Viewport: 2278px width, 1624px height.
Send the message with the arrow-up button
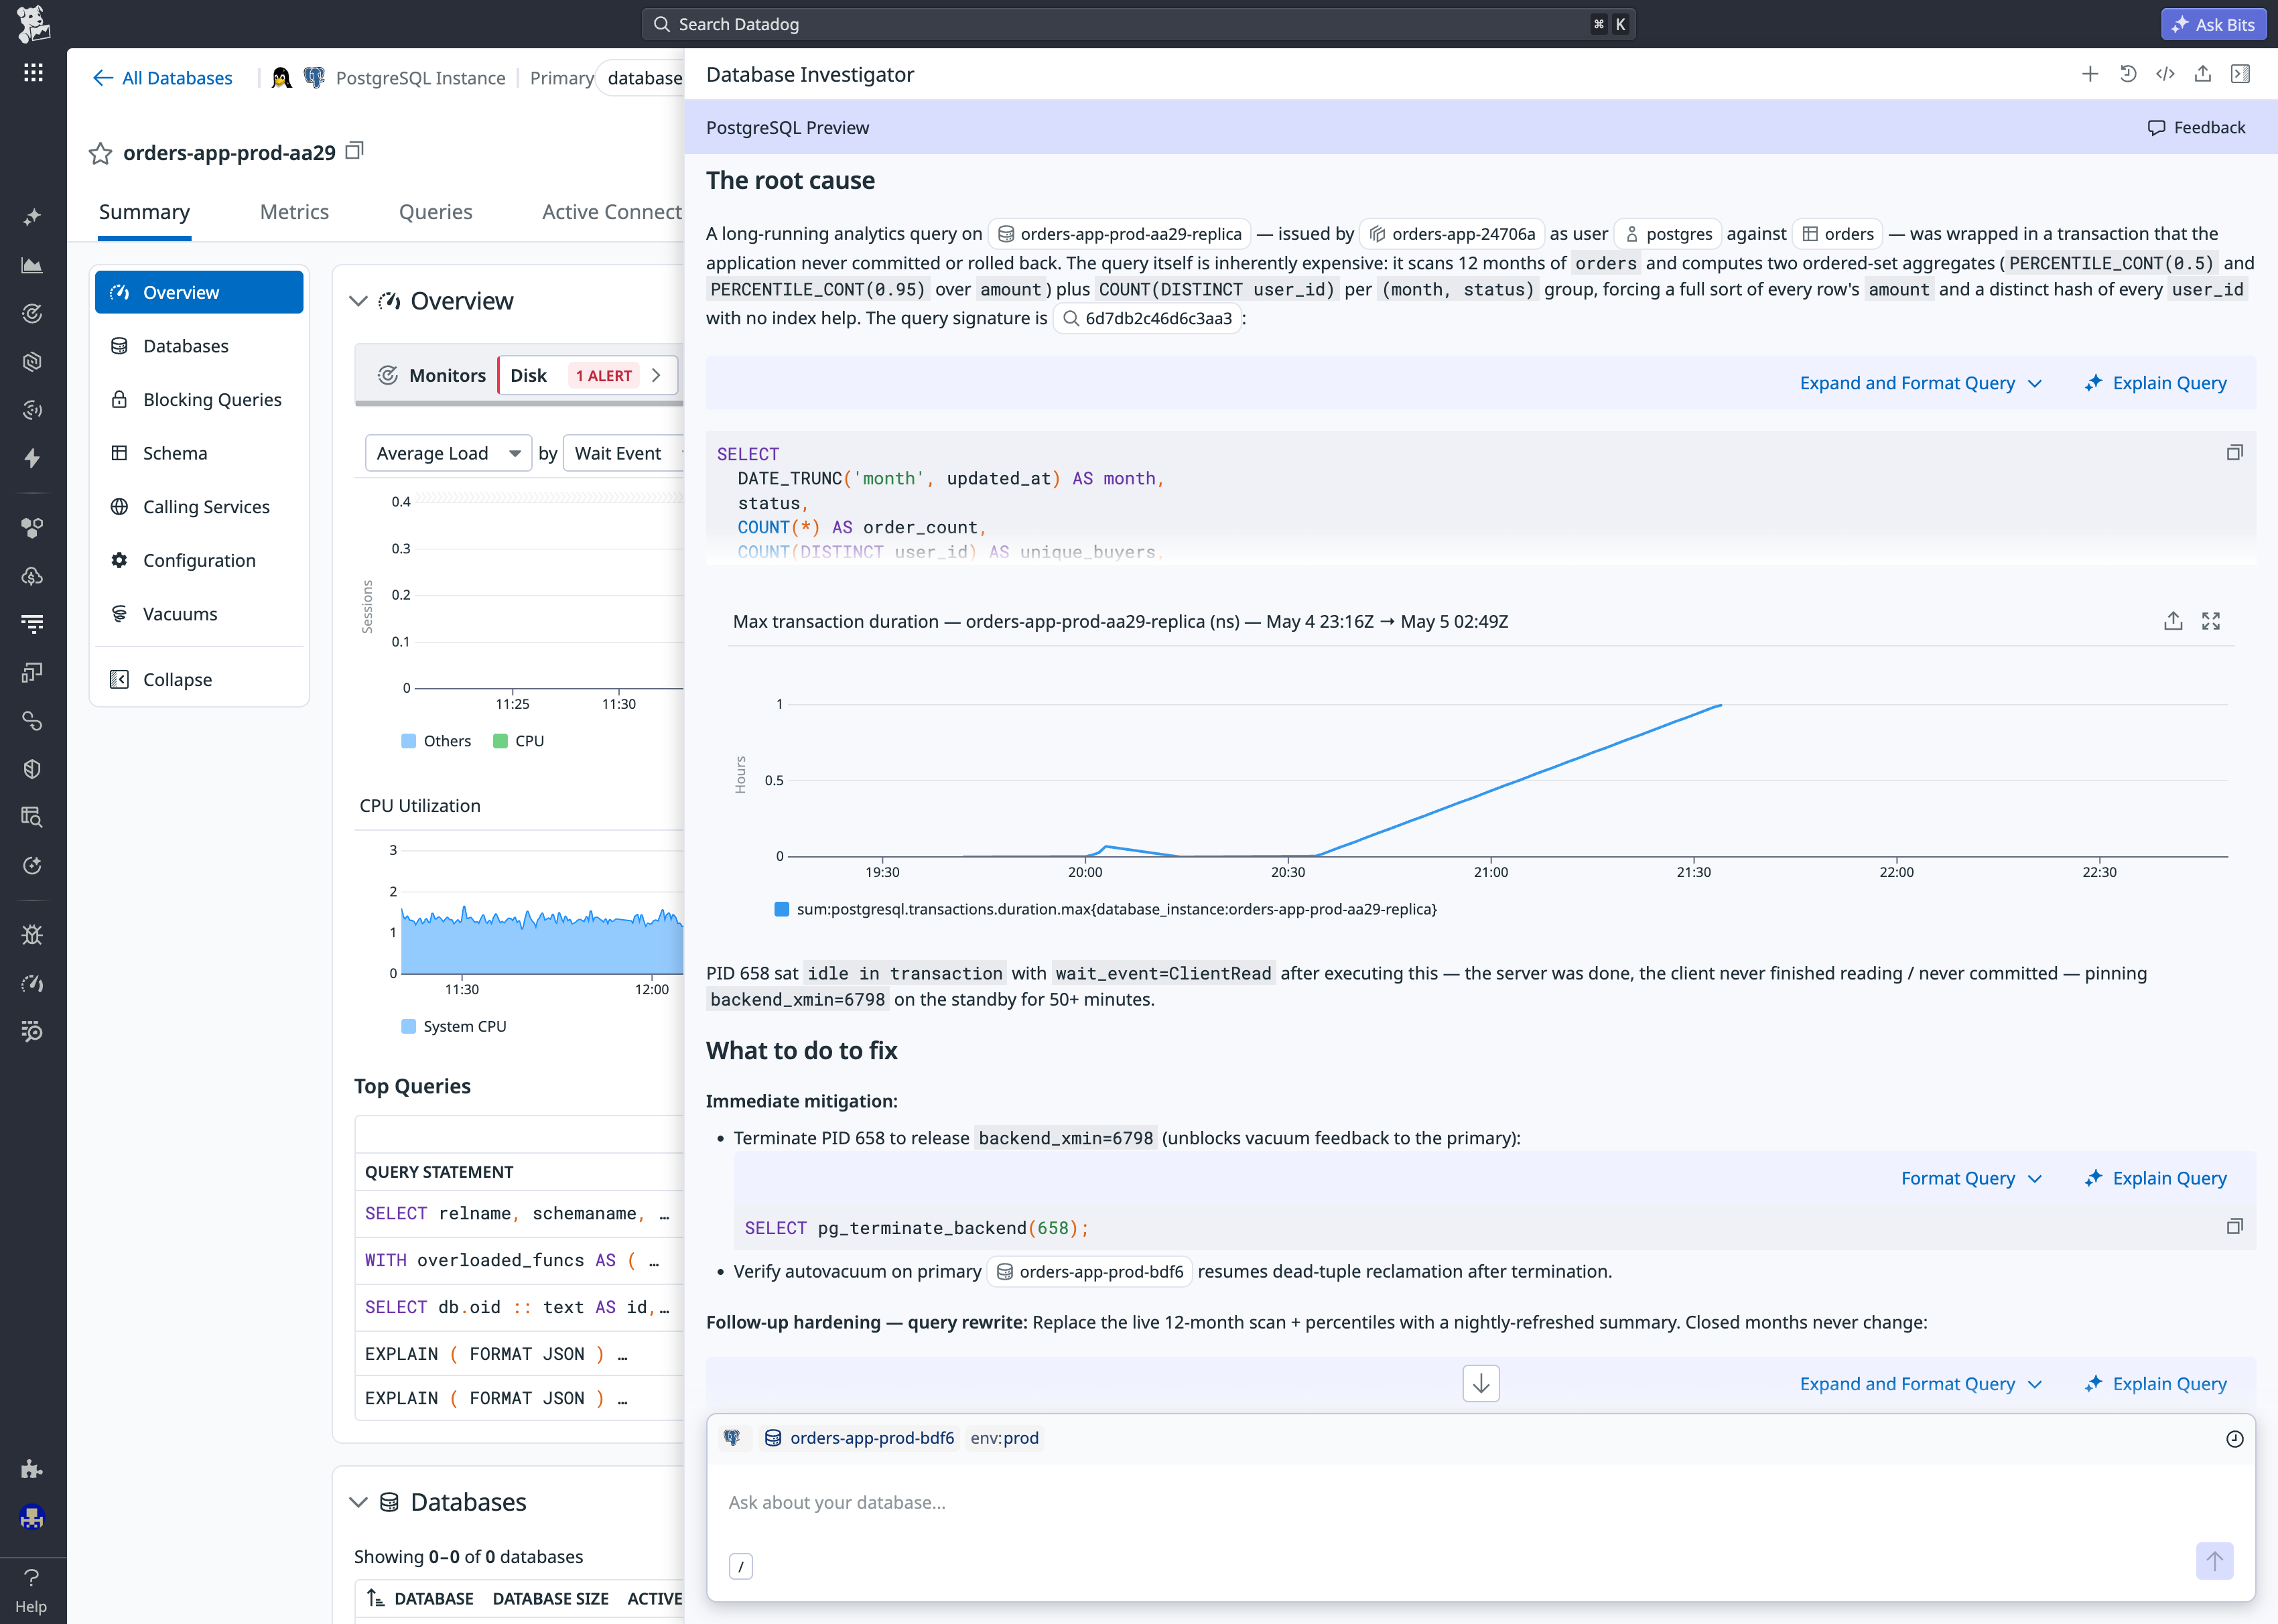[2214, 1561]
